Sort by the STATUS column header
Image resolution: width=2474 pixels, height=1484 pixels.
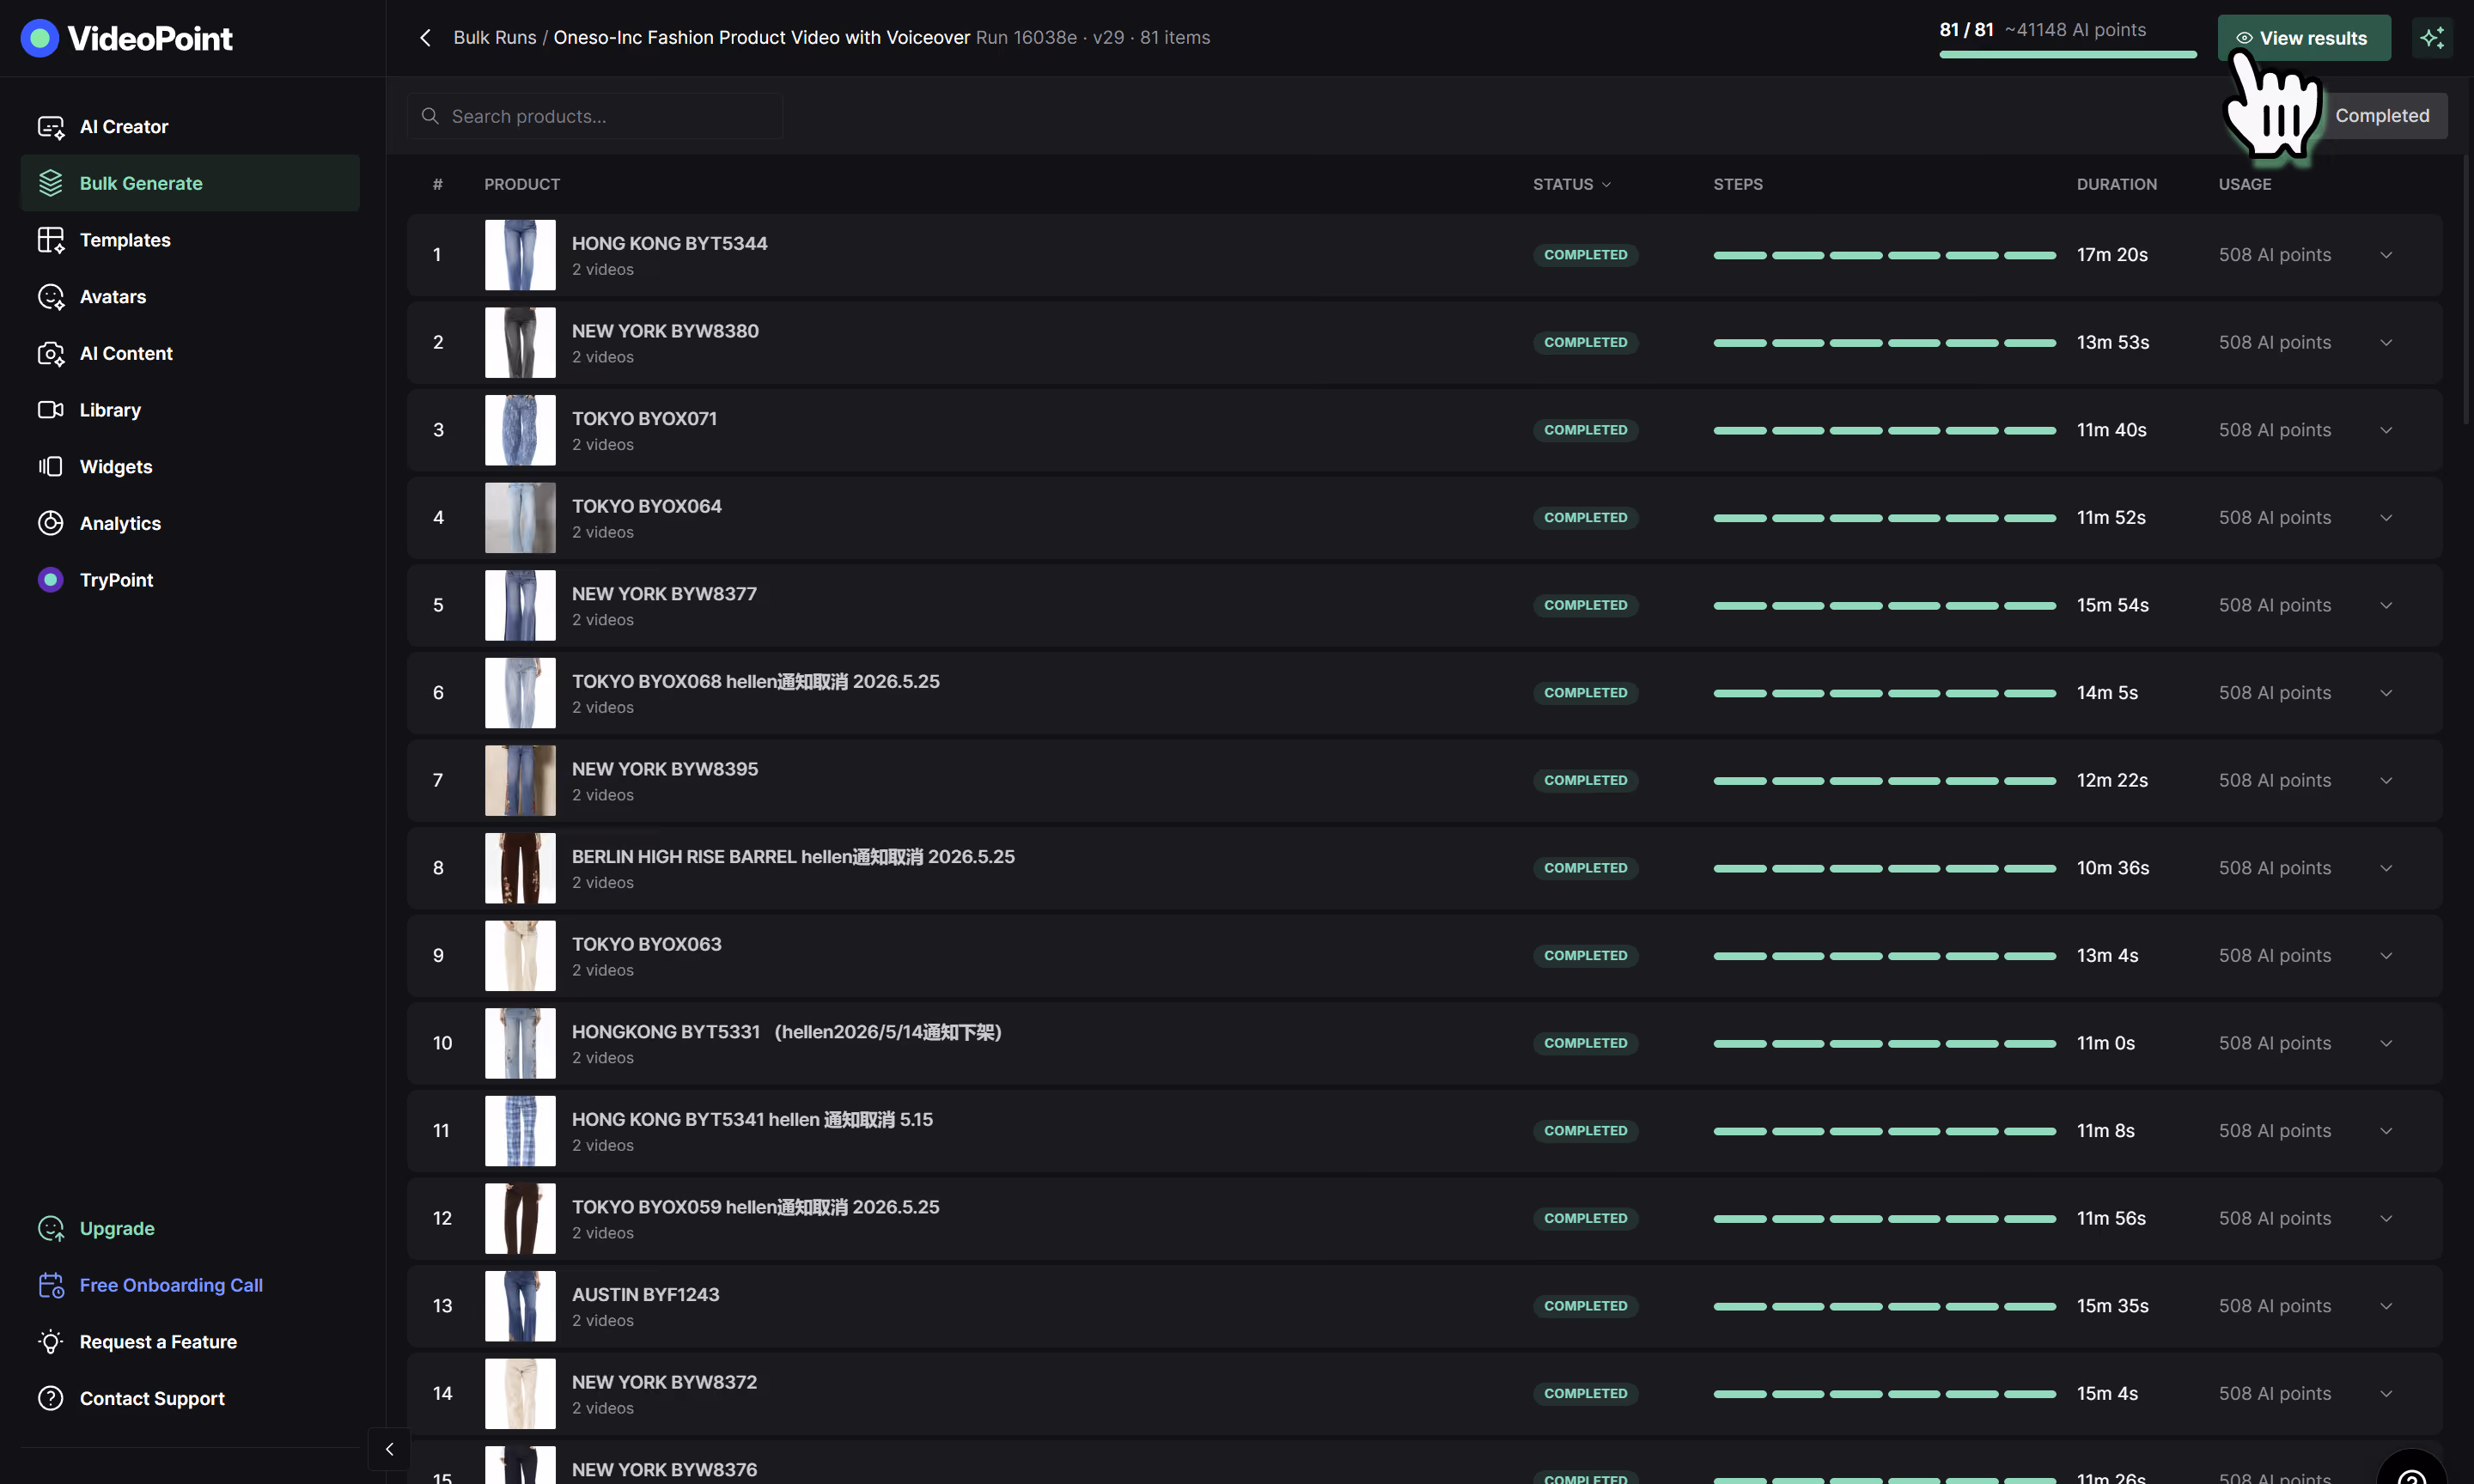pyautogui.click(x=1572, y=184)
